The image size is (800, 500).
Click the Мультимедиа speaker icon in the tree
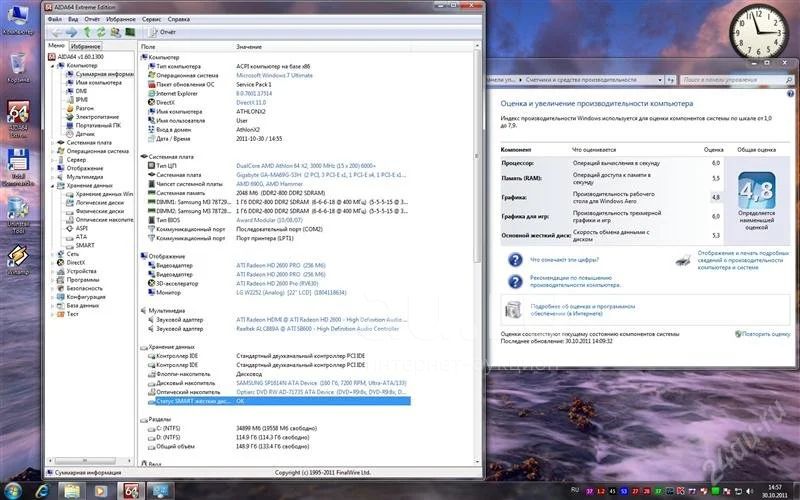click(x=61, y=177)
